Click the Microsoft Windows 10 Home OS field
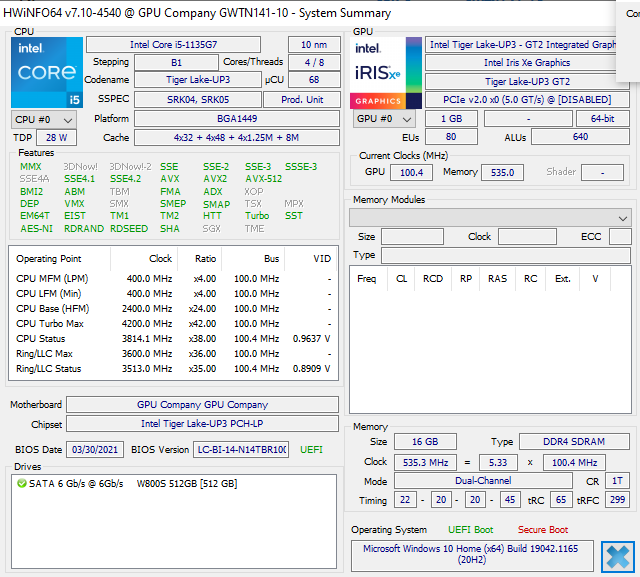Viewport: 640px width, 577px height. [x=471, y=555]
